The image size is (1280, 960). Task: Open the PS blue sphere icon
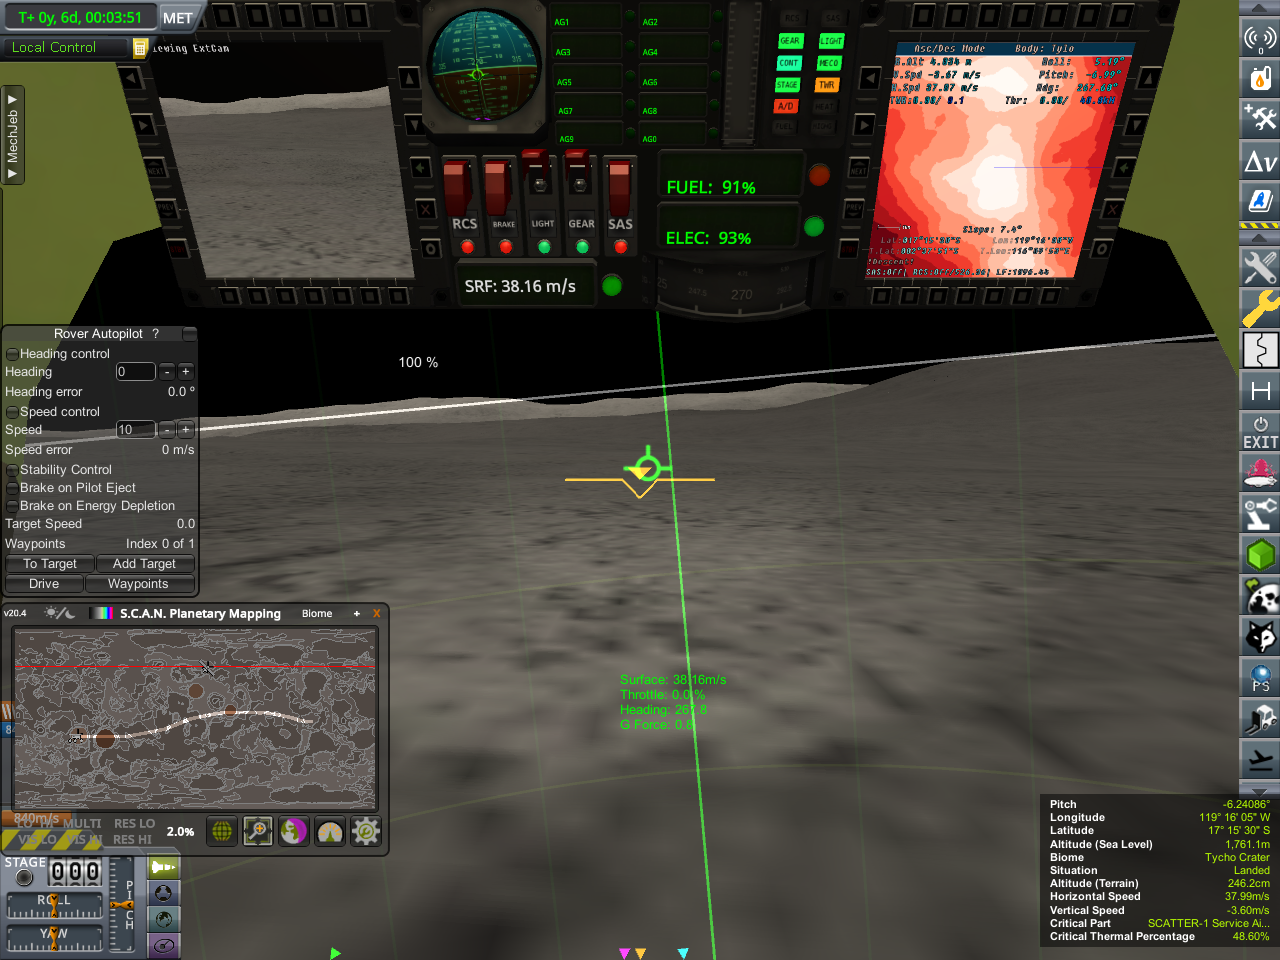coord(1260,678)
